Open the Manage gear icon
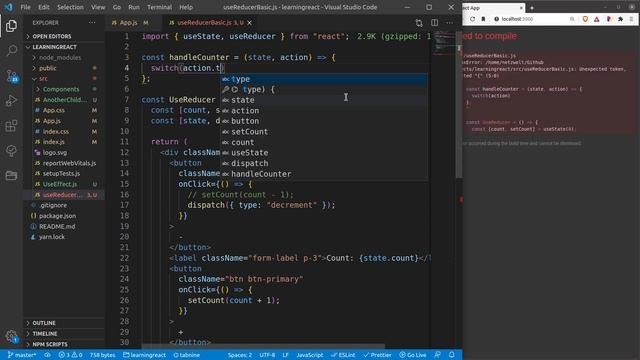This screenshot has width=640, height=360. click(11, 337)
